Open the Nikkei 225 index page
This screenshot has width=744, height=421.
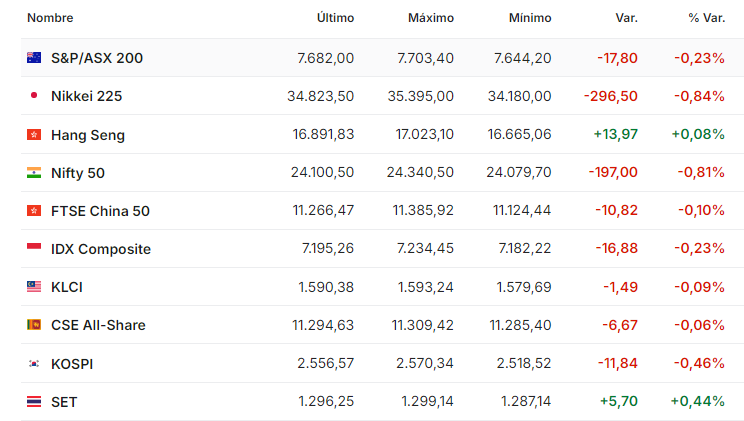pos(86,96)
